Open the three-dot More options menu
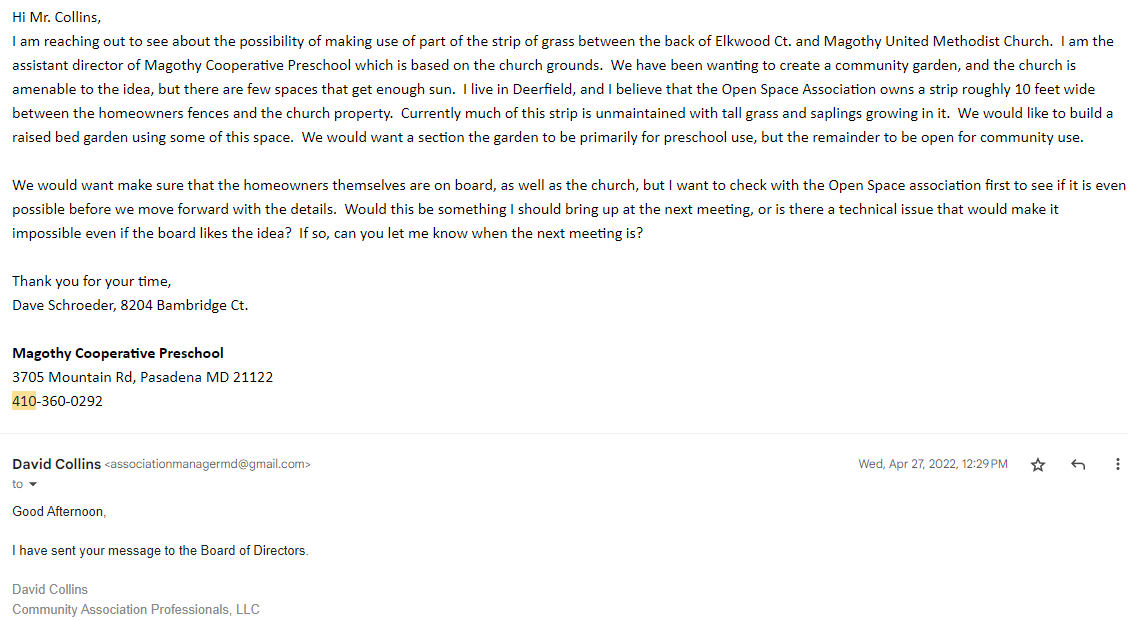The width and height of the screenshot is (1143, 621). (1117, 465)
